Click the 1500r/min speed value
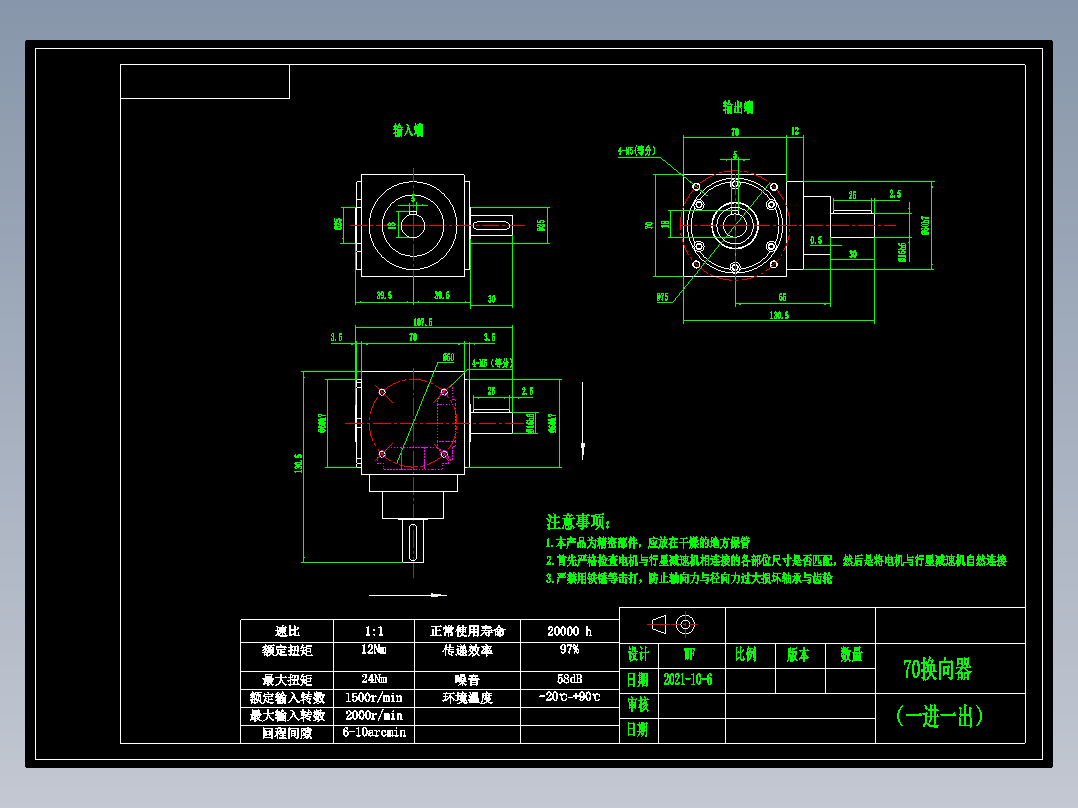1078x808 pixels. click(374, 697)
